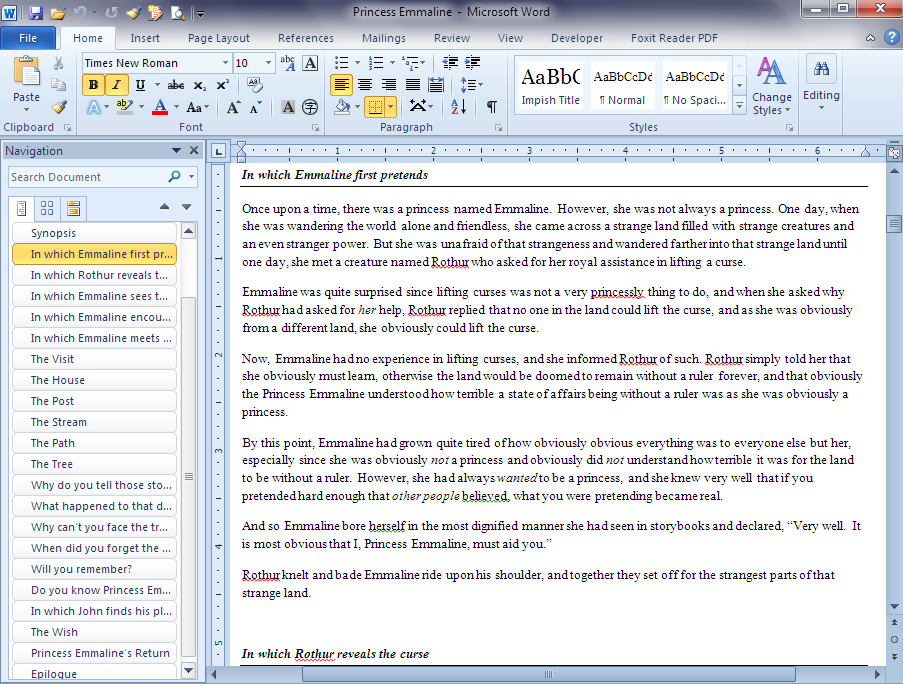This screenshot has width=903, height=684.
Task: Toggle Bold formatting
Action: tap(93, 85)
